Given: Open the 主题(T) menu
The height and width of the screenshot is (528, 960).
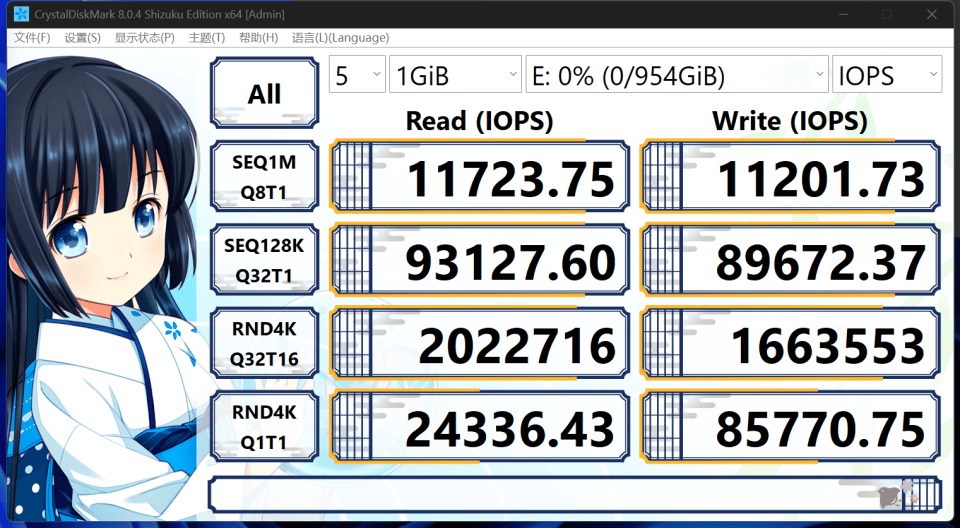Looking at the screenshot, I should [x=207, y=38].
